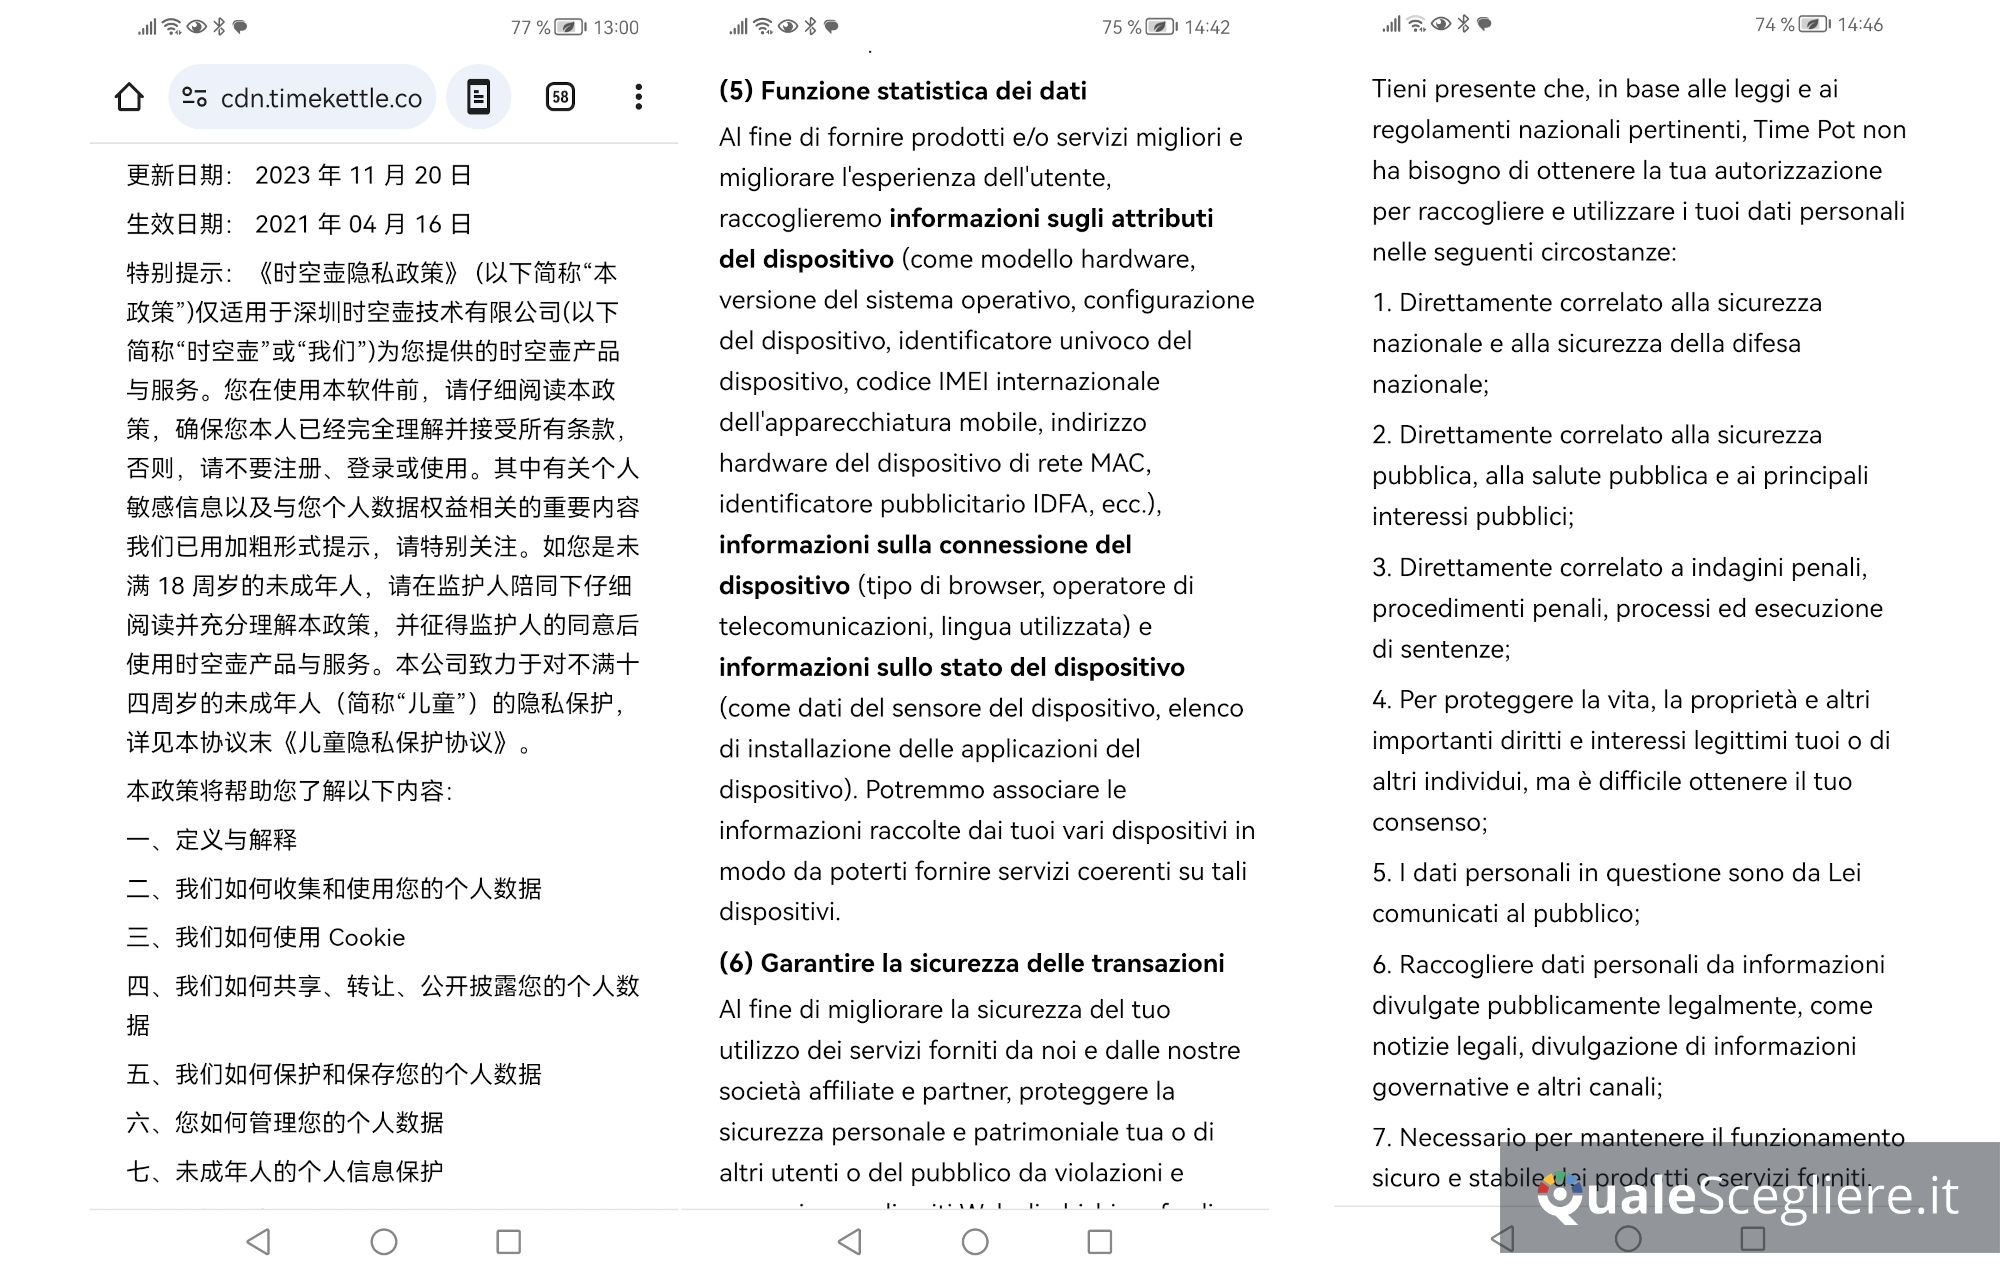Select the 三、我们如何使用 Cookie entry
2000x1273 pixels.
(x=266, y=937)
